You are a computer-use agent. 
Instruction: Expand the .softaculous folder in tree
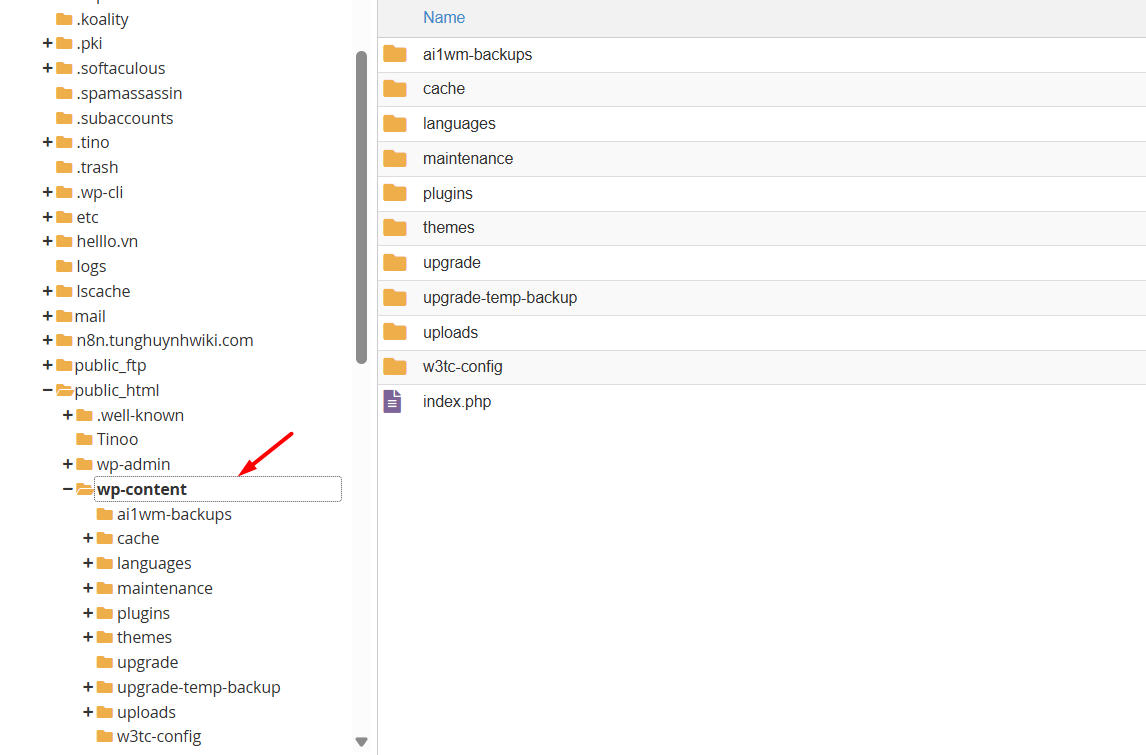coord(47,68)
